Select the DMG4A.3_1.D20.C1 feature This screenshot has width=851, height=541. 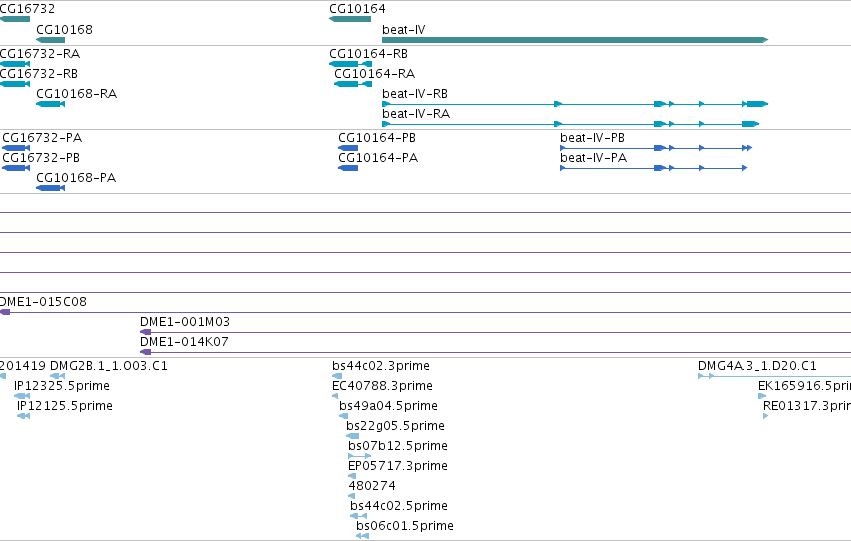pos(774,375)
